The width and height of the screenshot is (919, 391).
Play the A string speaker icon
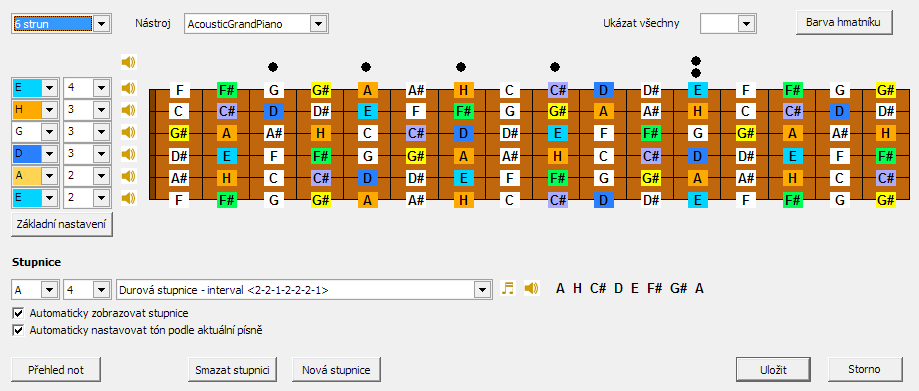(128, 176)
